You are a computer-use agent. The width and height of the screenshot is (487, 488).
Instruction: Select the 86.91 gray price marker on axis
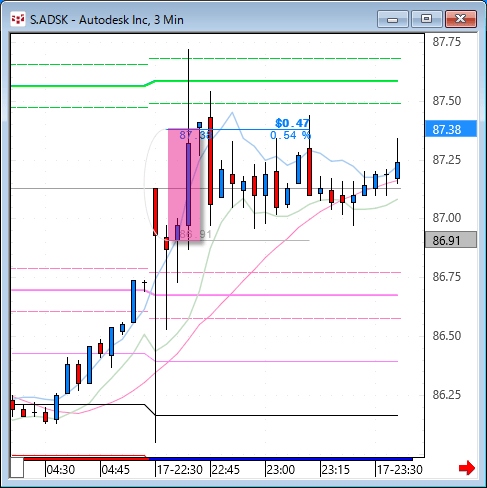(451, 240)
